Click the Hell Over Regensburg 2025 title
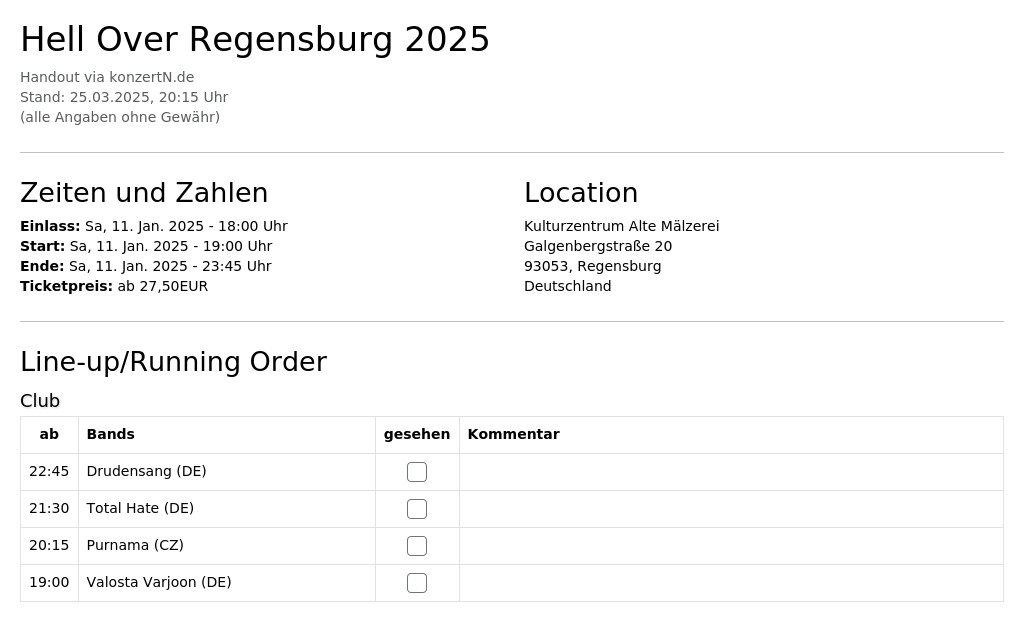The image size is (1024, 638). click(x=255, y=39)
